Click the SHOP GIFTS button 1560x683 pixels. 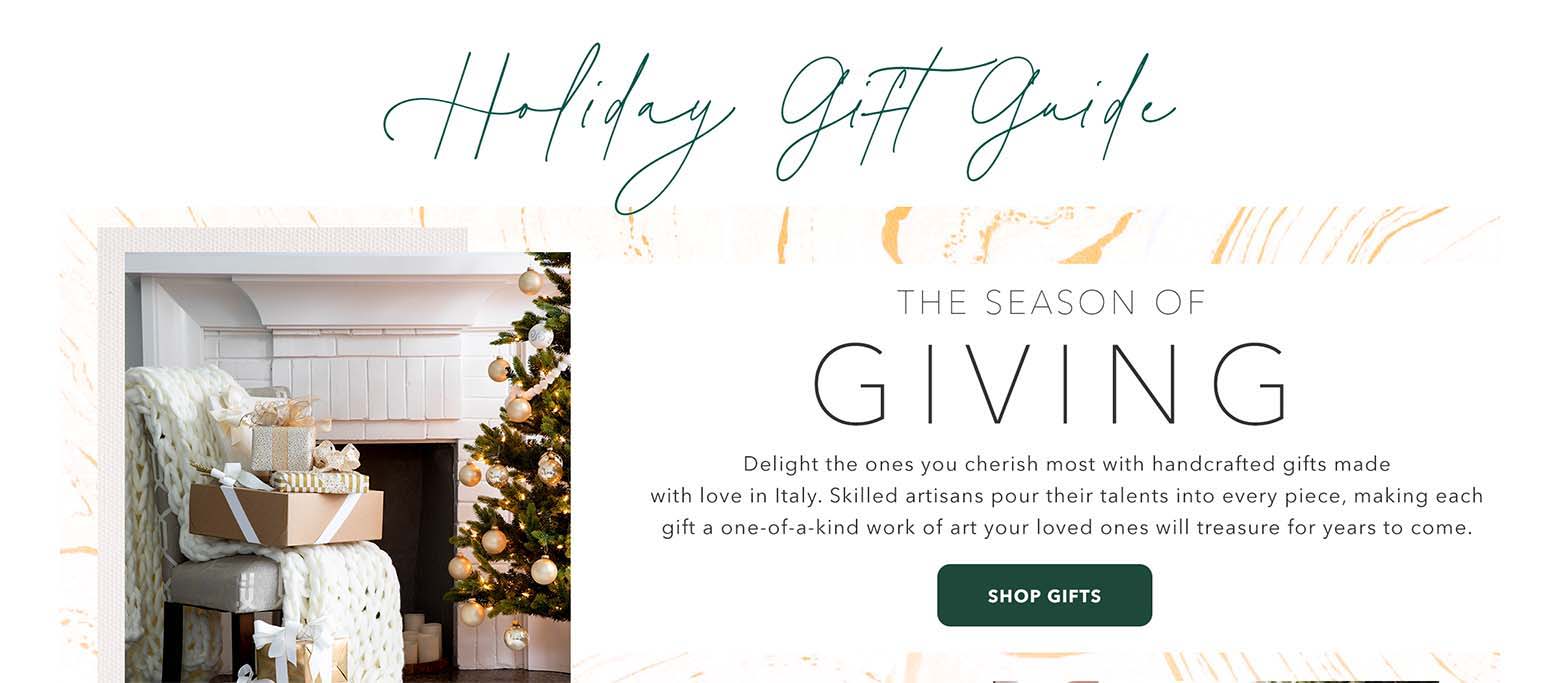[x=1044, y=595]
